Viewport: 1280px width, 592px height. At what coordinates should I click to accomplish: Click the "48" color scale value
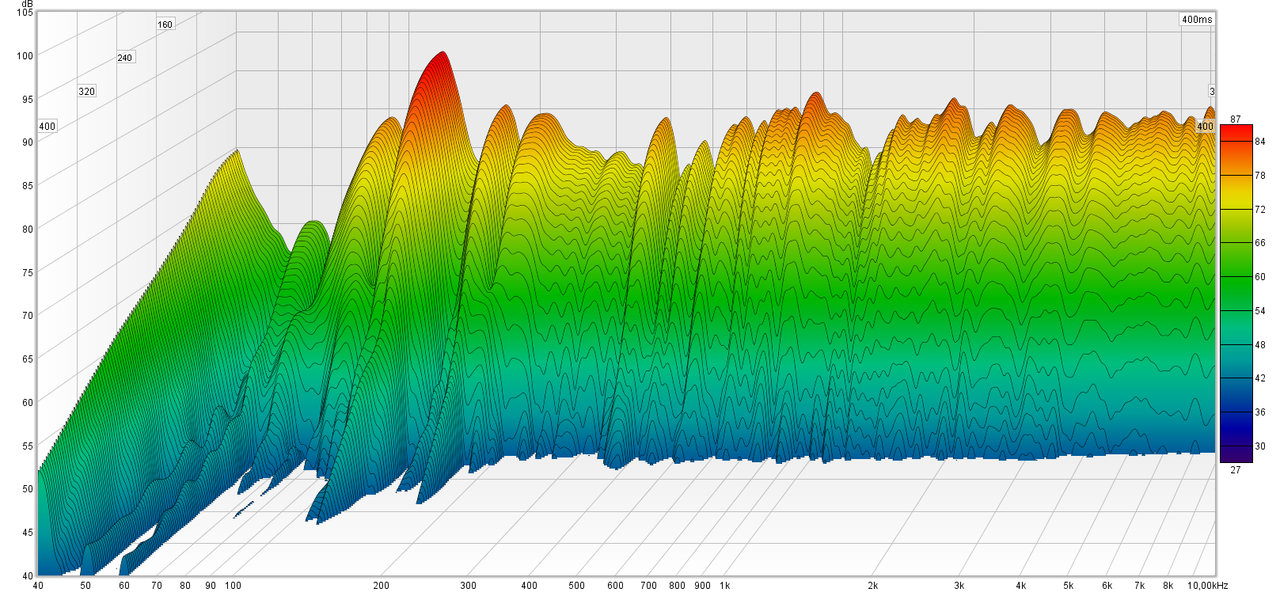tap(1260, 345)
